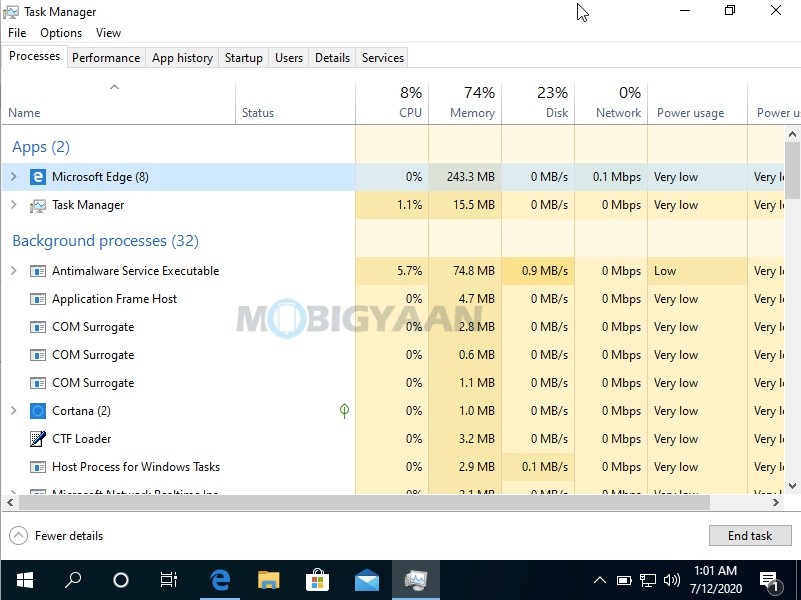
Task: Click the Application Frame Host icon
Action: 38,299
